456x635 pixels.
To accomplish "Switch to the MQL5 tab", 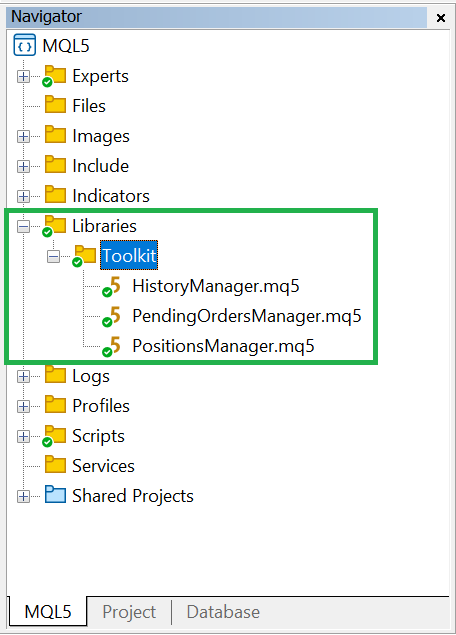I will 47,612.
